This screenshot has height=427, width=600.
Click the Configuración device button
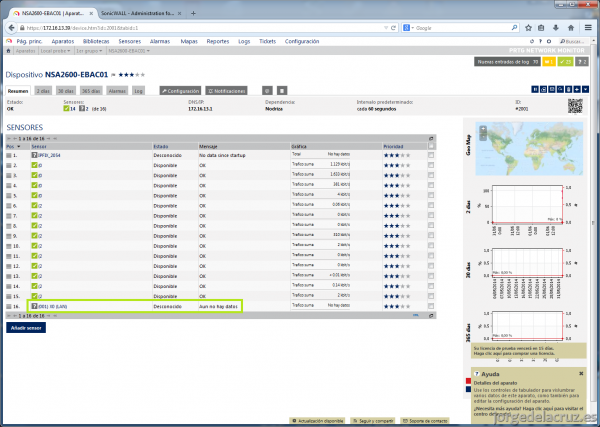coord(180,91)
